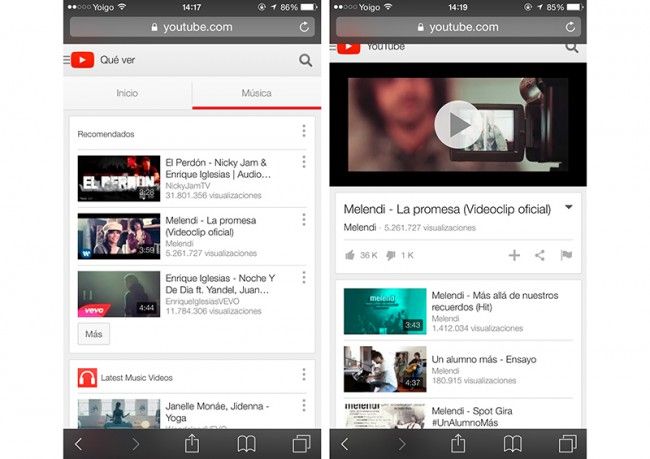Go forward in left phone Safari toolbar

pos(136,444)
